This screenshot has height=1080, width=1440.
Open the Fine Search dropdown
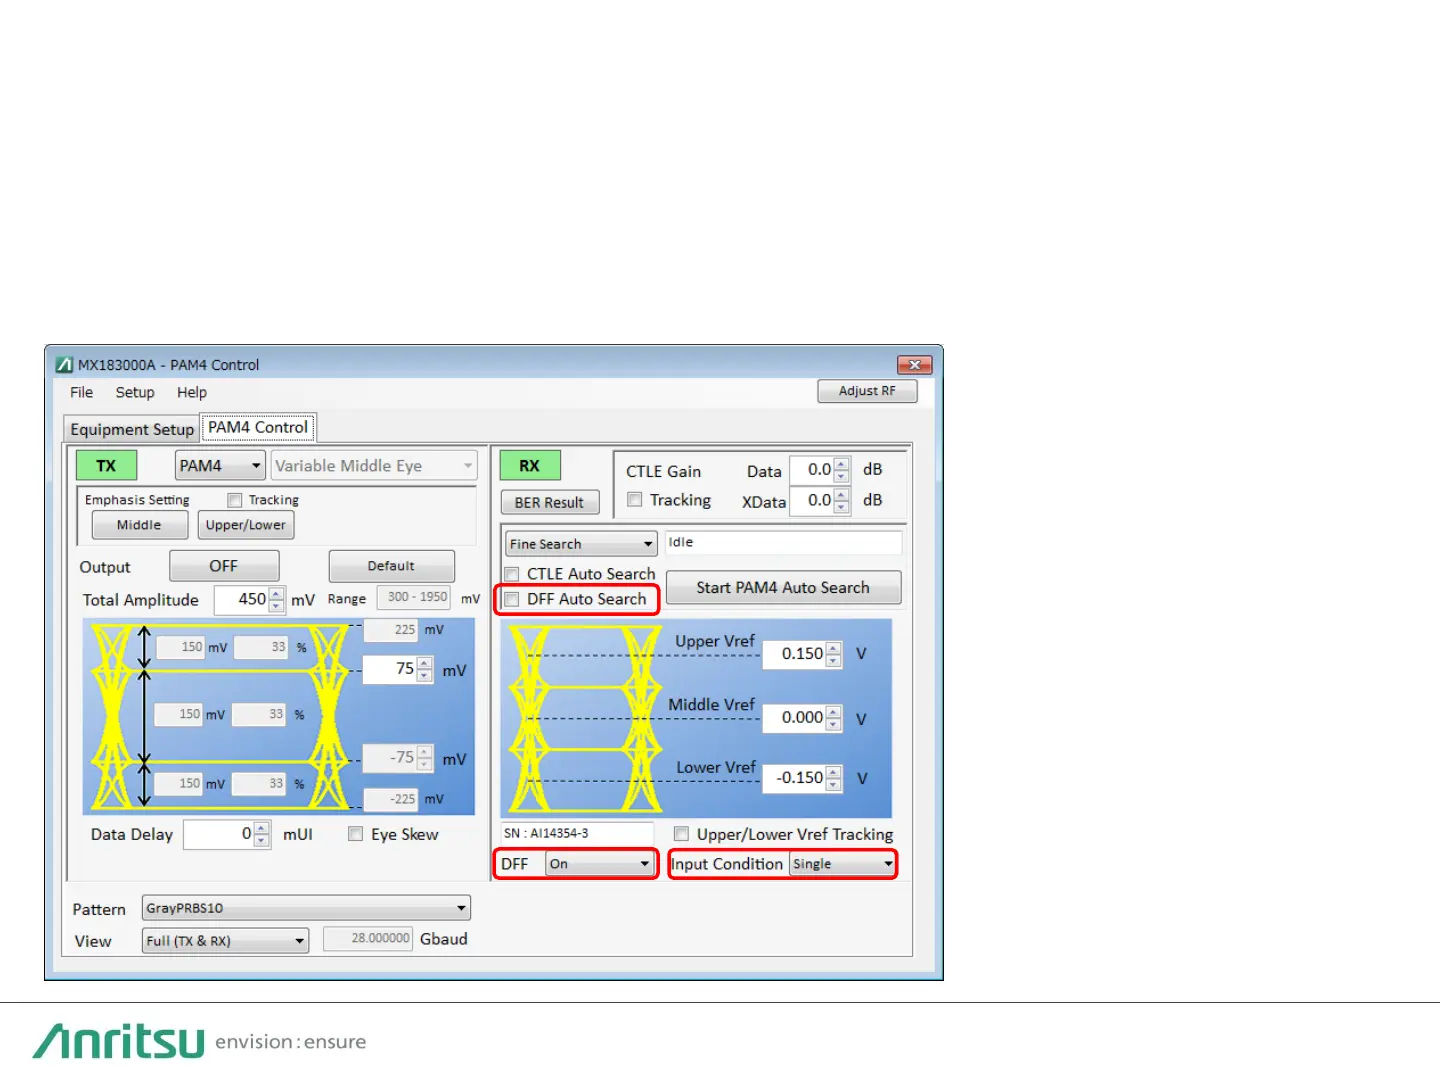click(581, 544)
